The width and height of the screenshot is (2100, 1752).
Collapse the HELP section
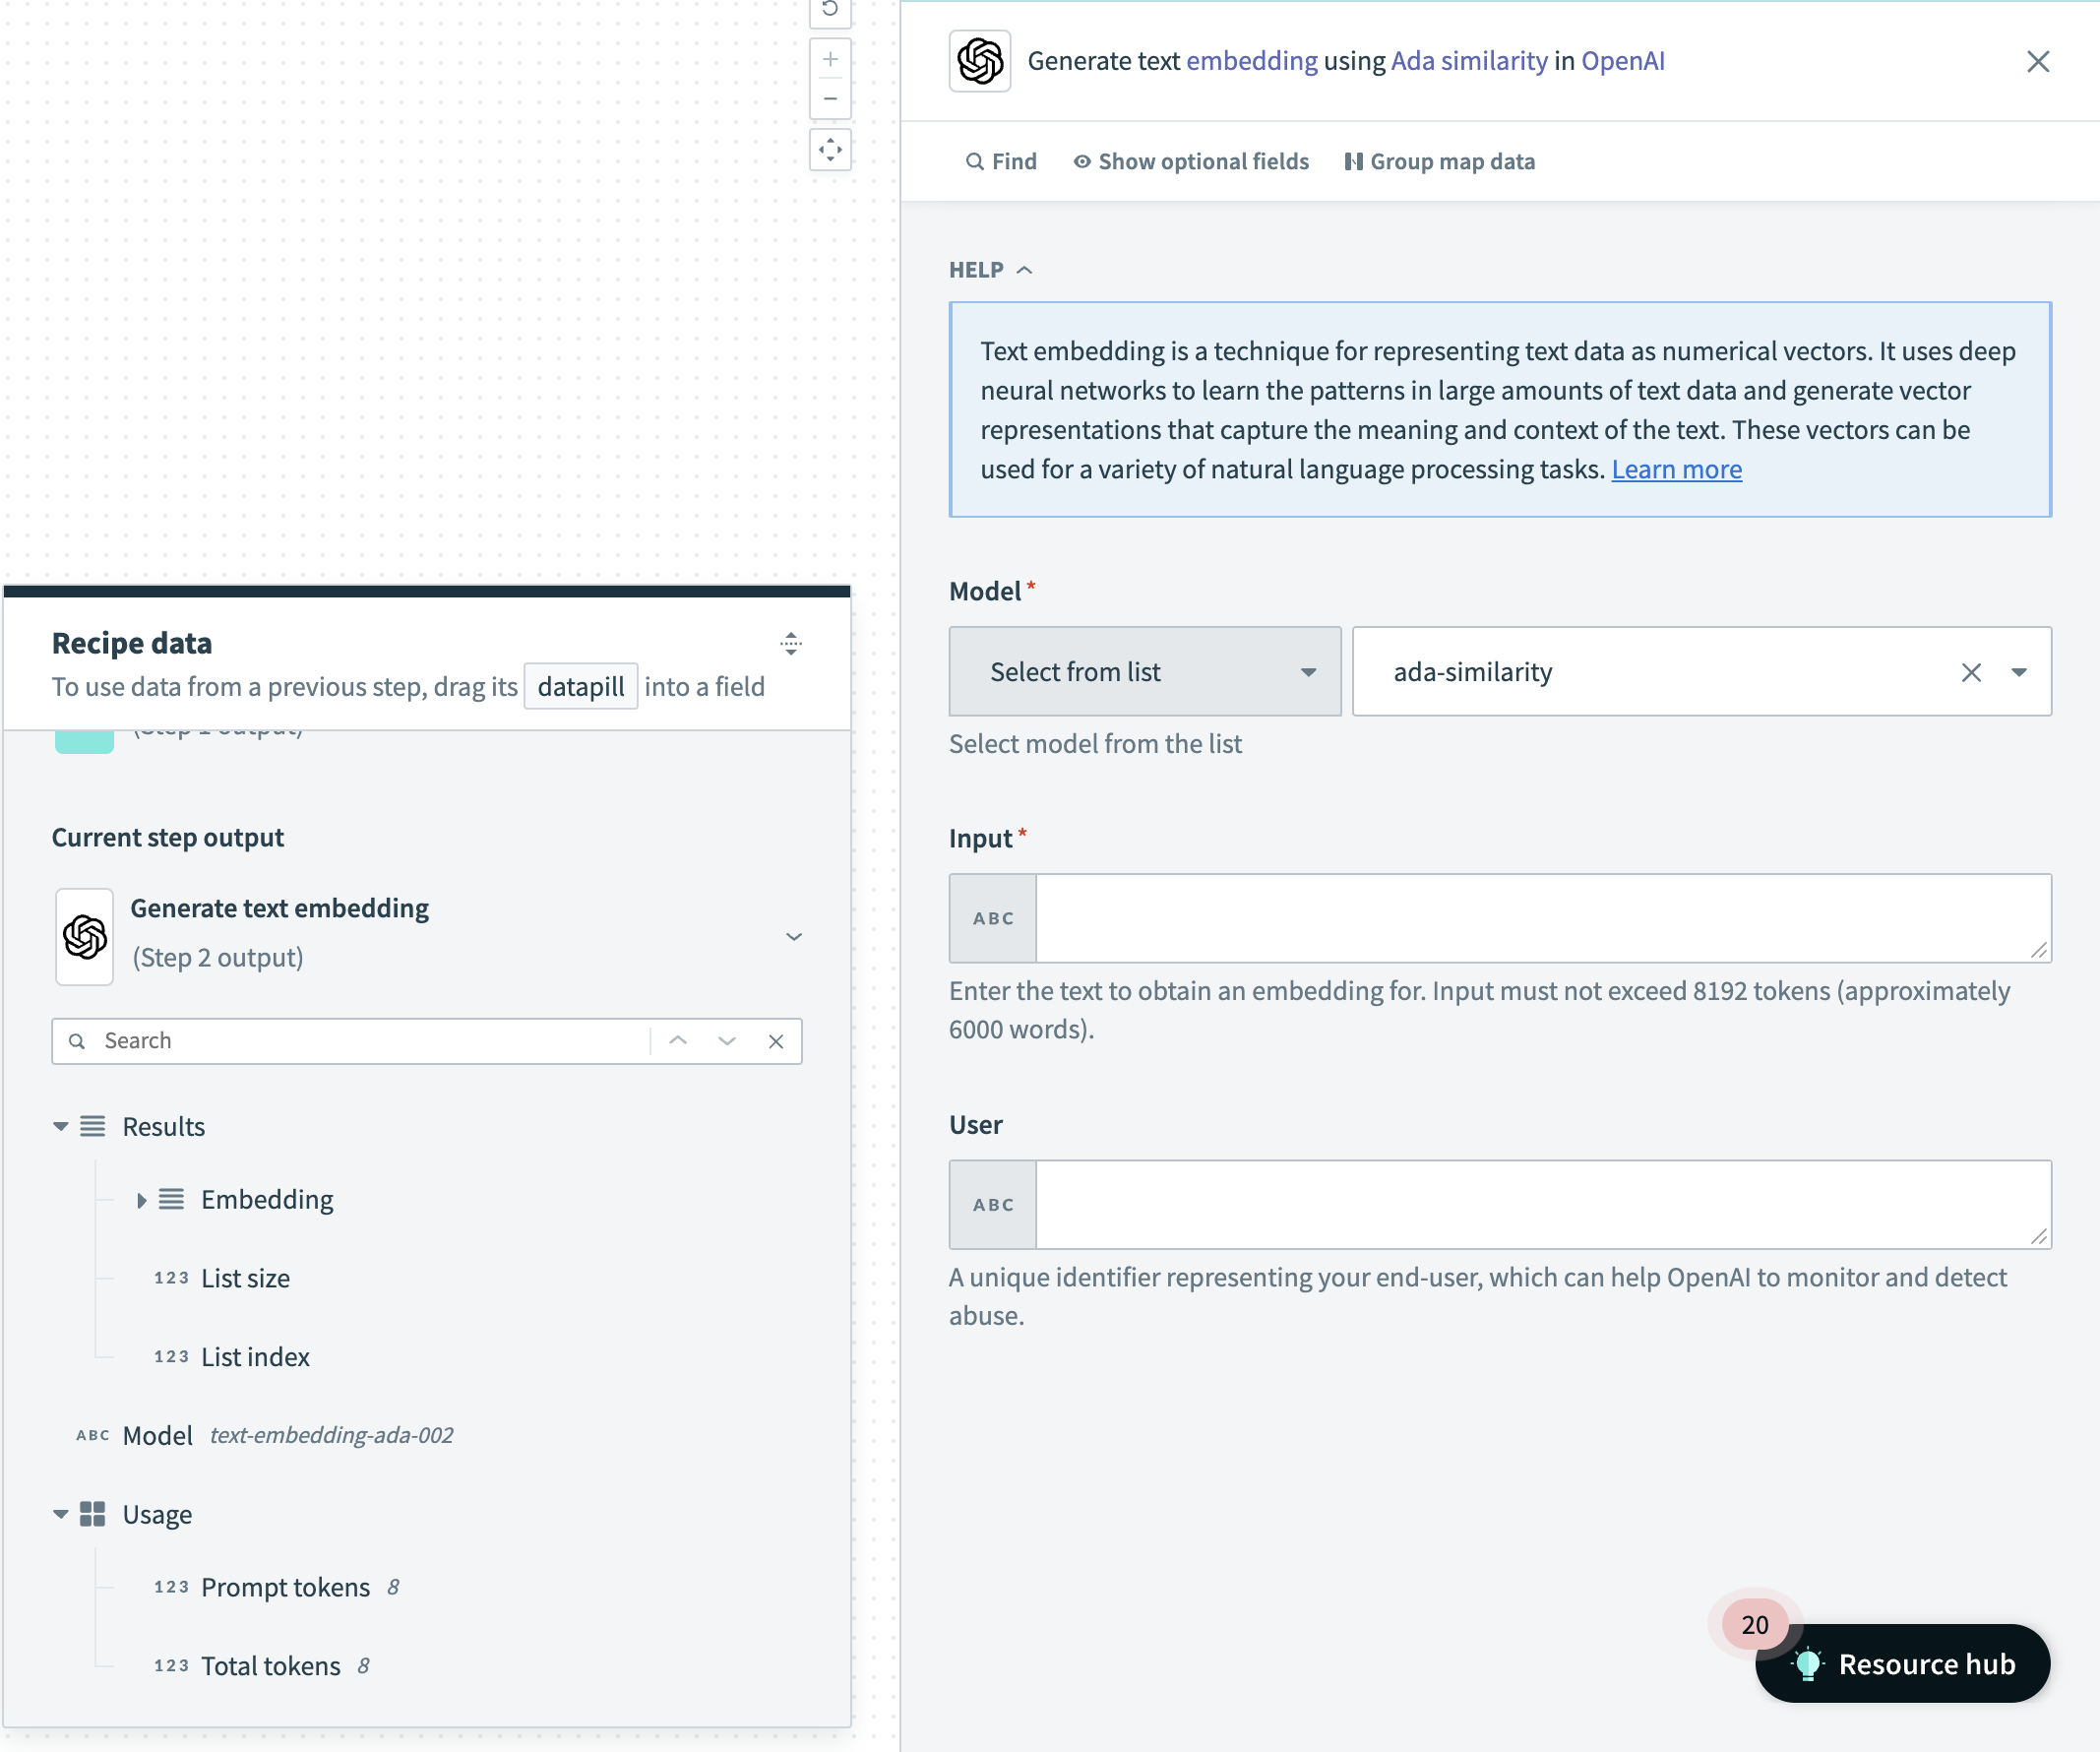click(x=1025, y=269)
